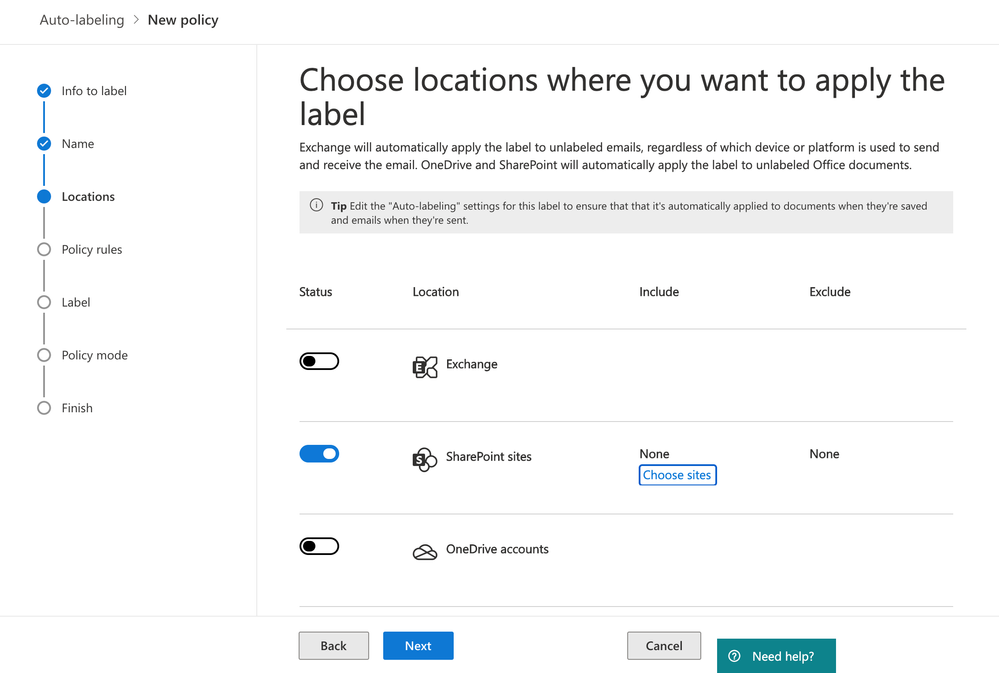Enable the Exchange location toggle

click(x=319, y=361)
